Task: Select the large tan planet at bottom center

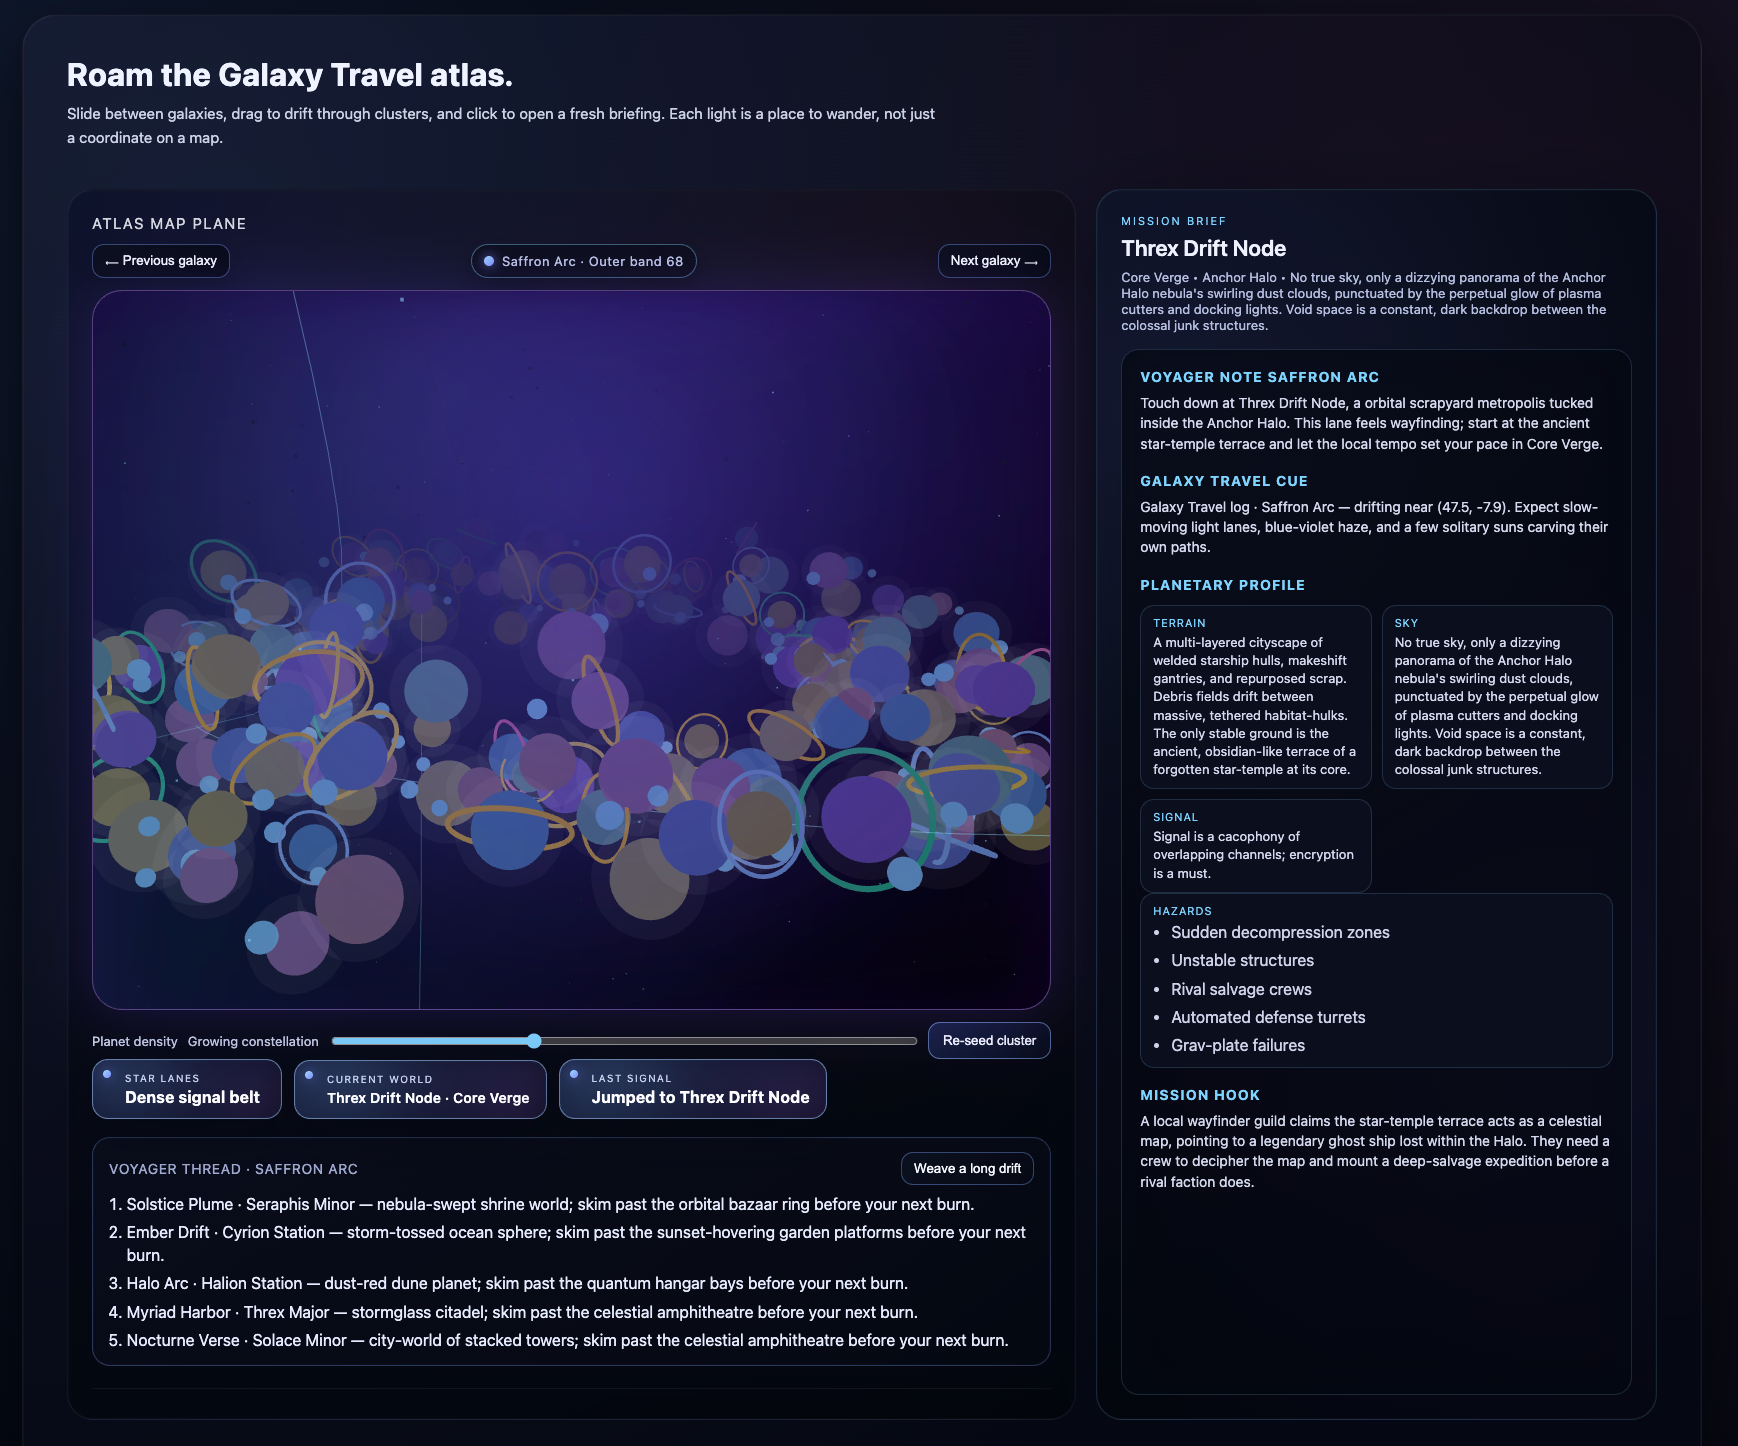Action: tap(649, 879)
